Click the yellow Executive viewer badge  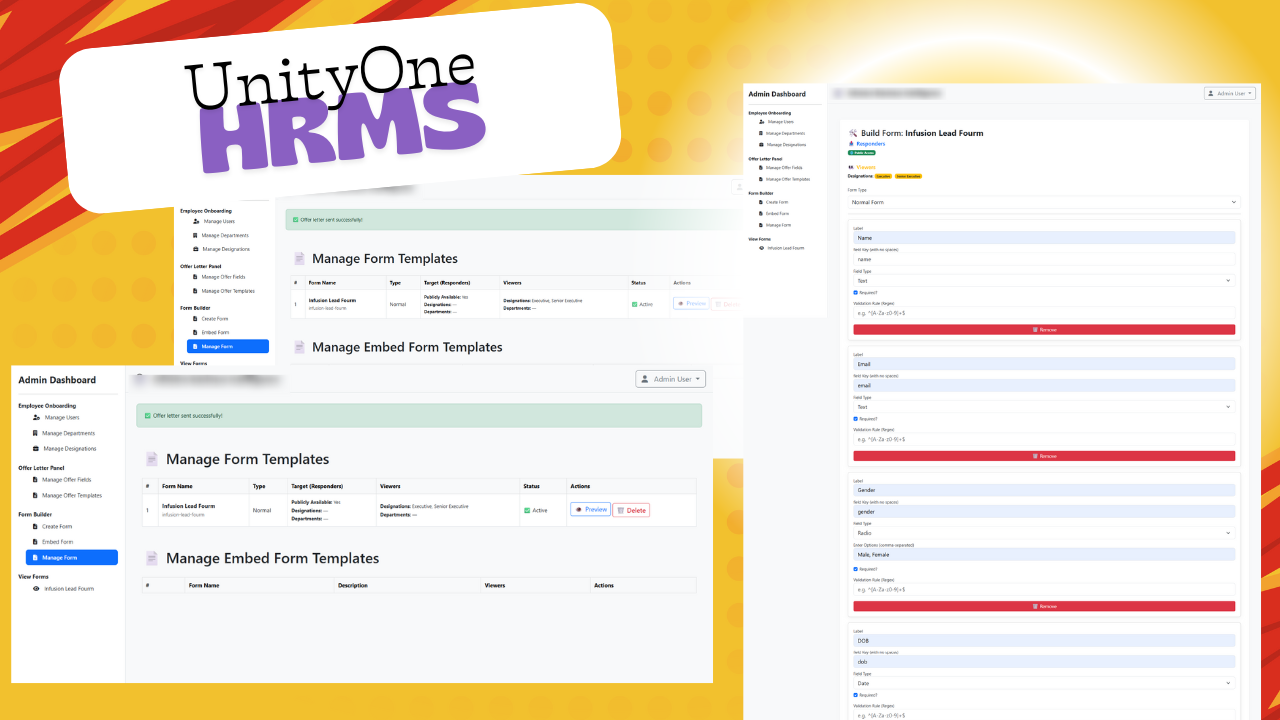(x=884, y=174)
